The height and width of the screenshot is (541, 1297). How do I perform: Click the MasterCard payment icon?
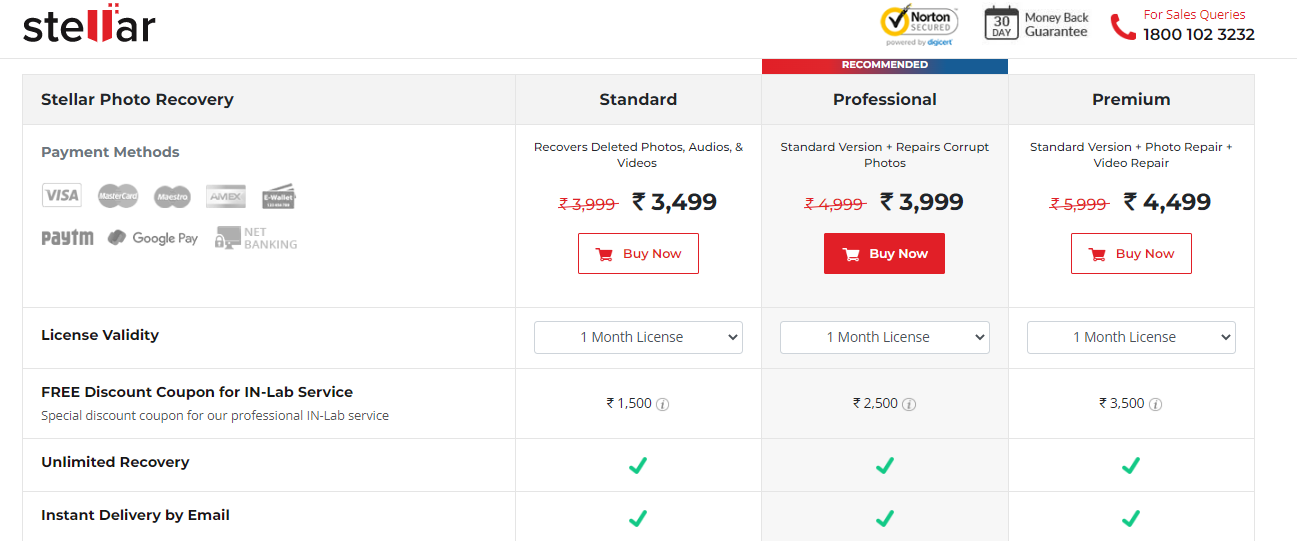pyautogui.click(x=118, y=196)
